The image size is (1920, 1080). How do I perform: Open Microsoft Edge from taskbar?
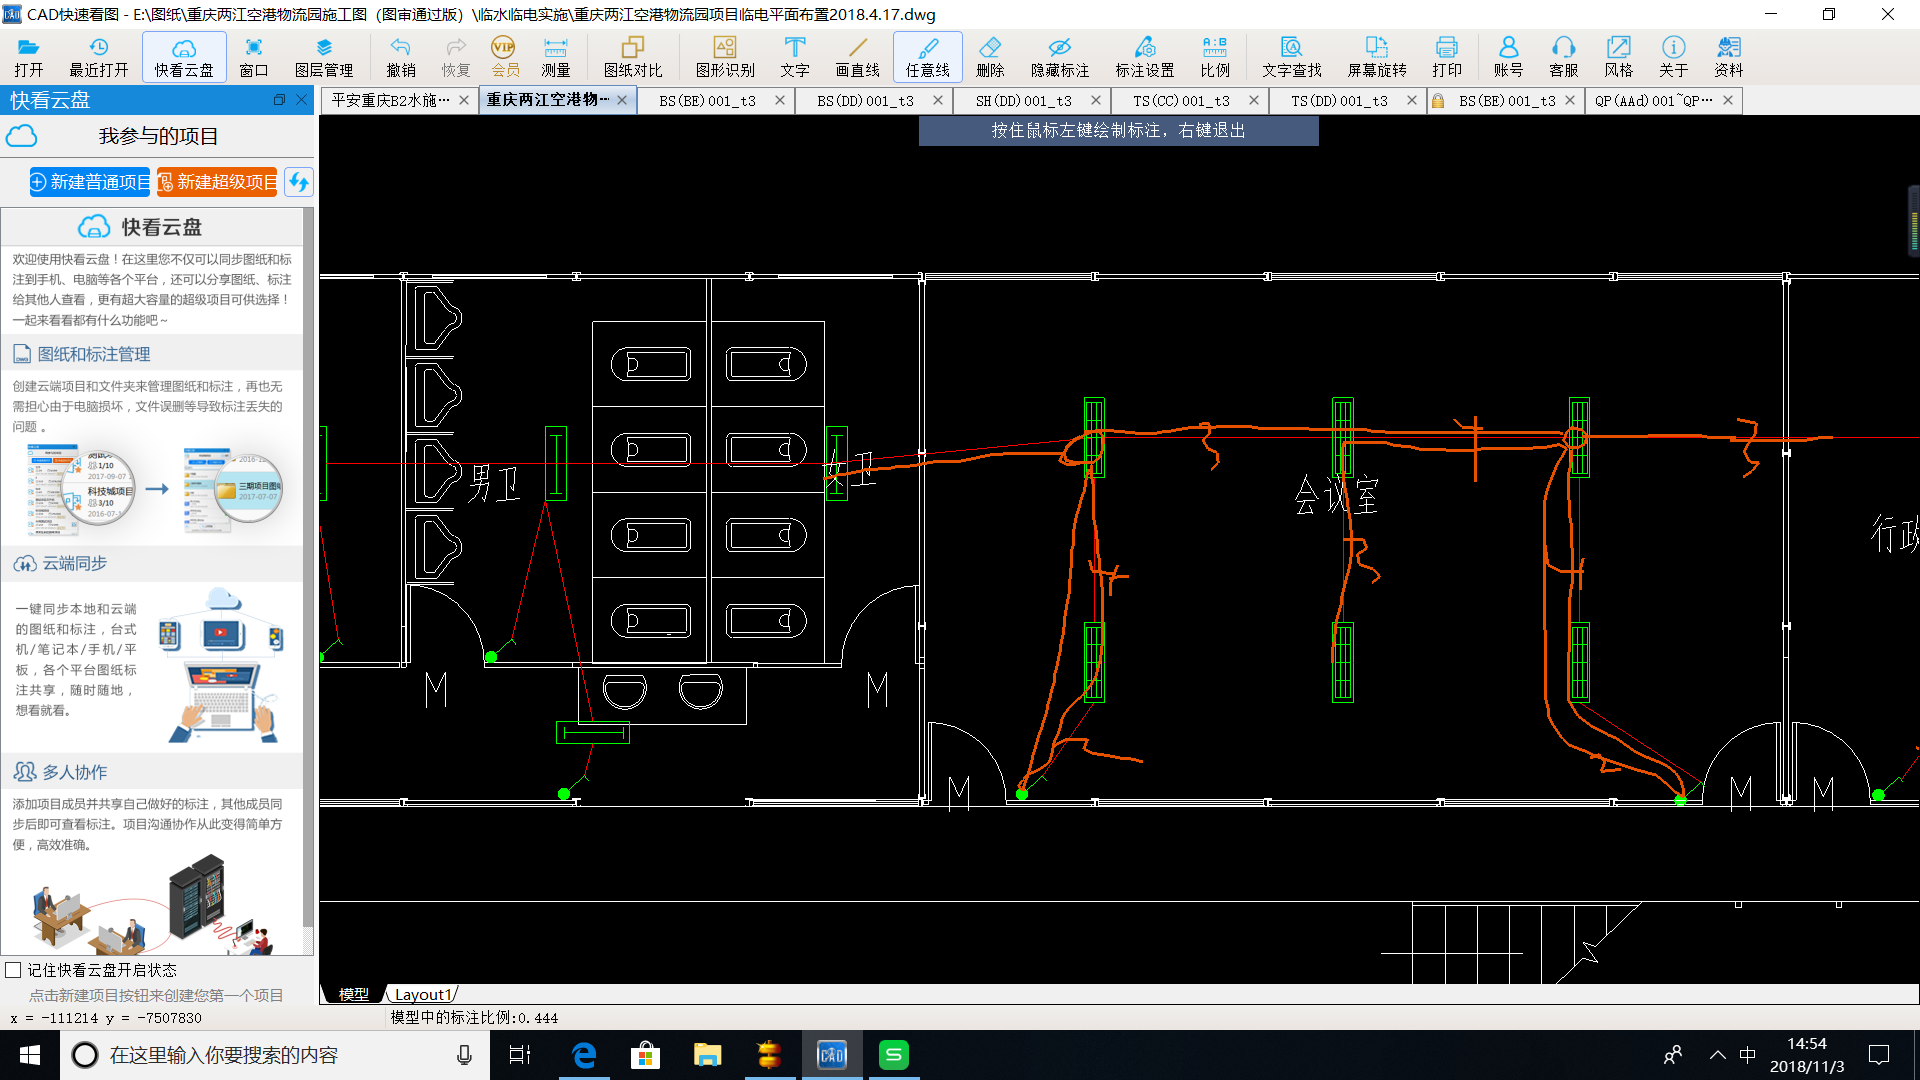[583, 1055]
